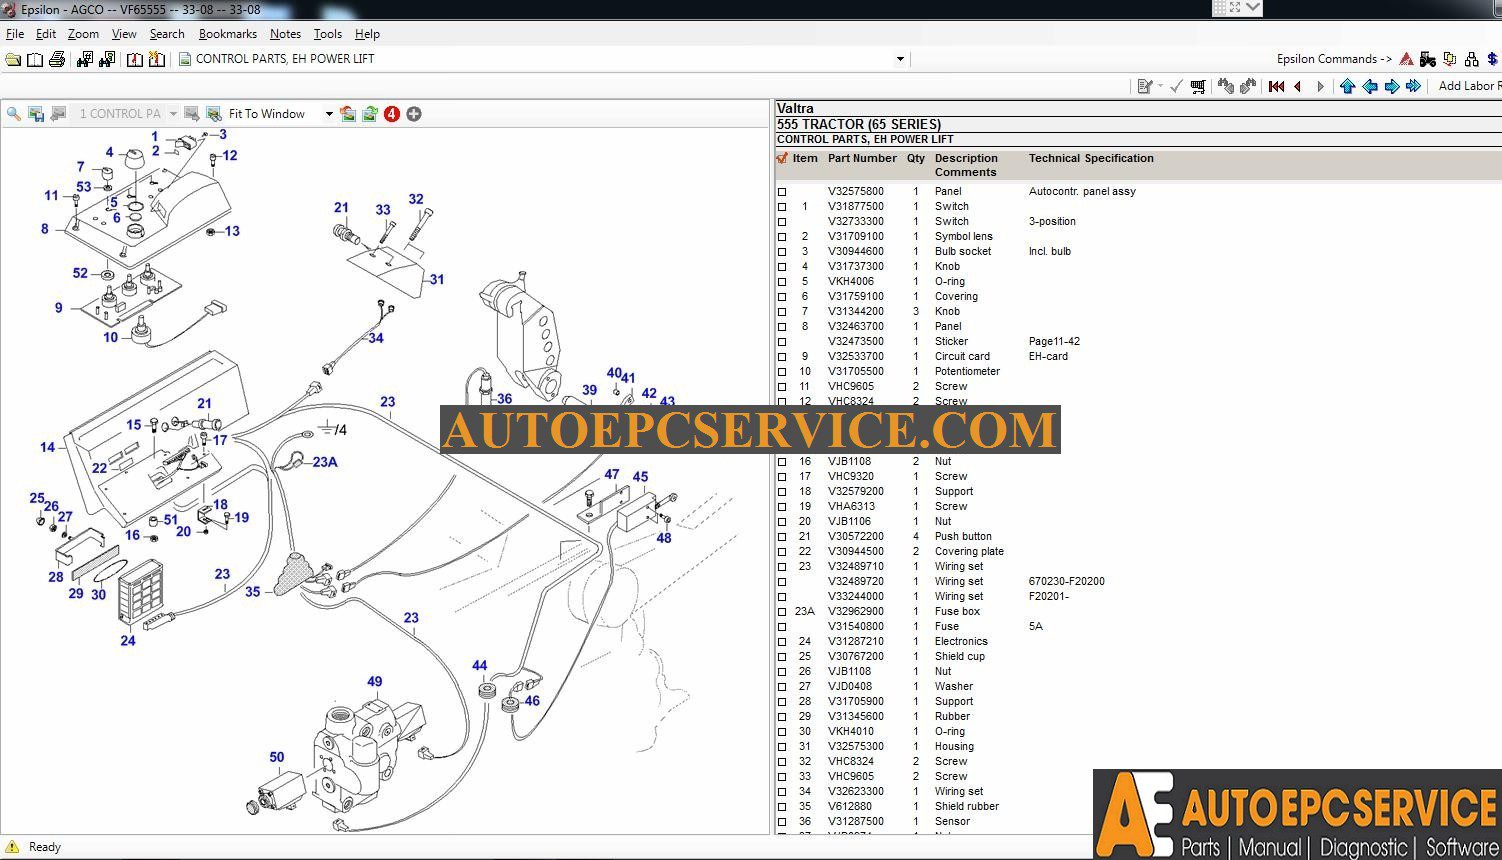
Task: Tick checkbox for V32575800 Panel row
Action: [782, 192]
